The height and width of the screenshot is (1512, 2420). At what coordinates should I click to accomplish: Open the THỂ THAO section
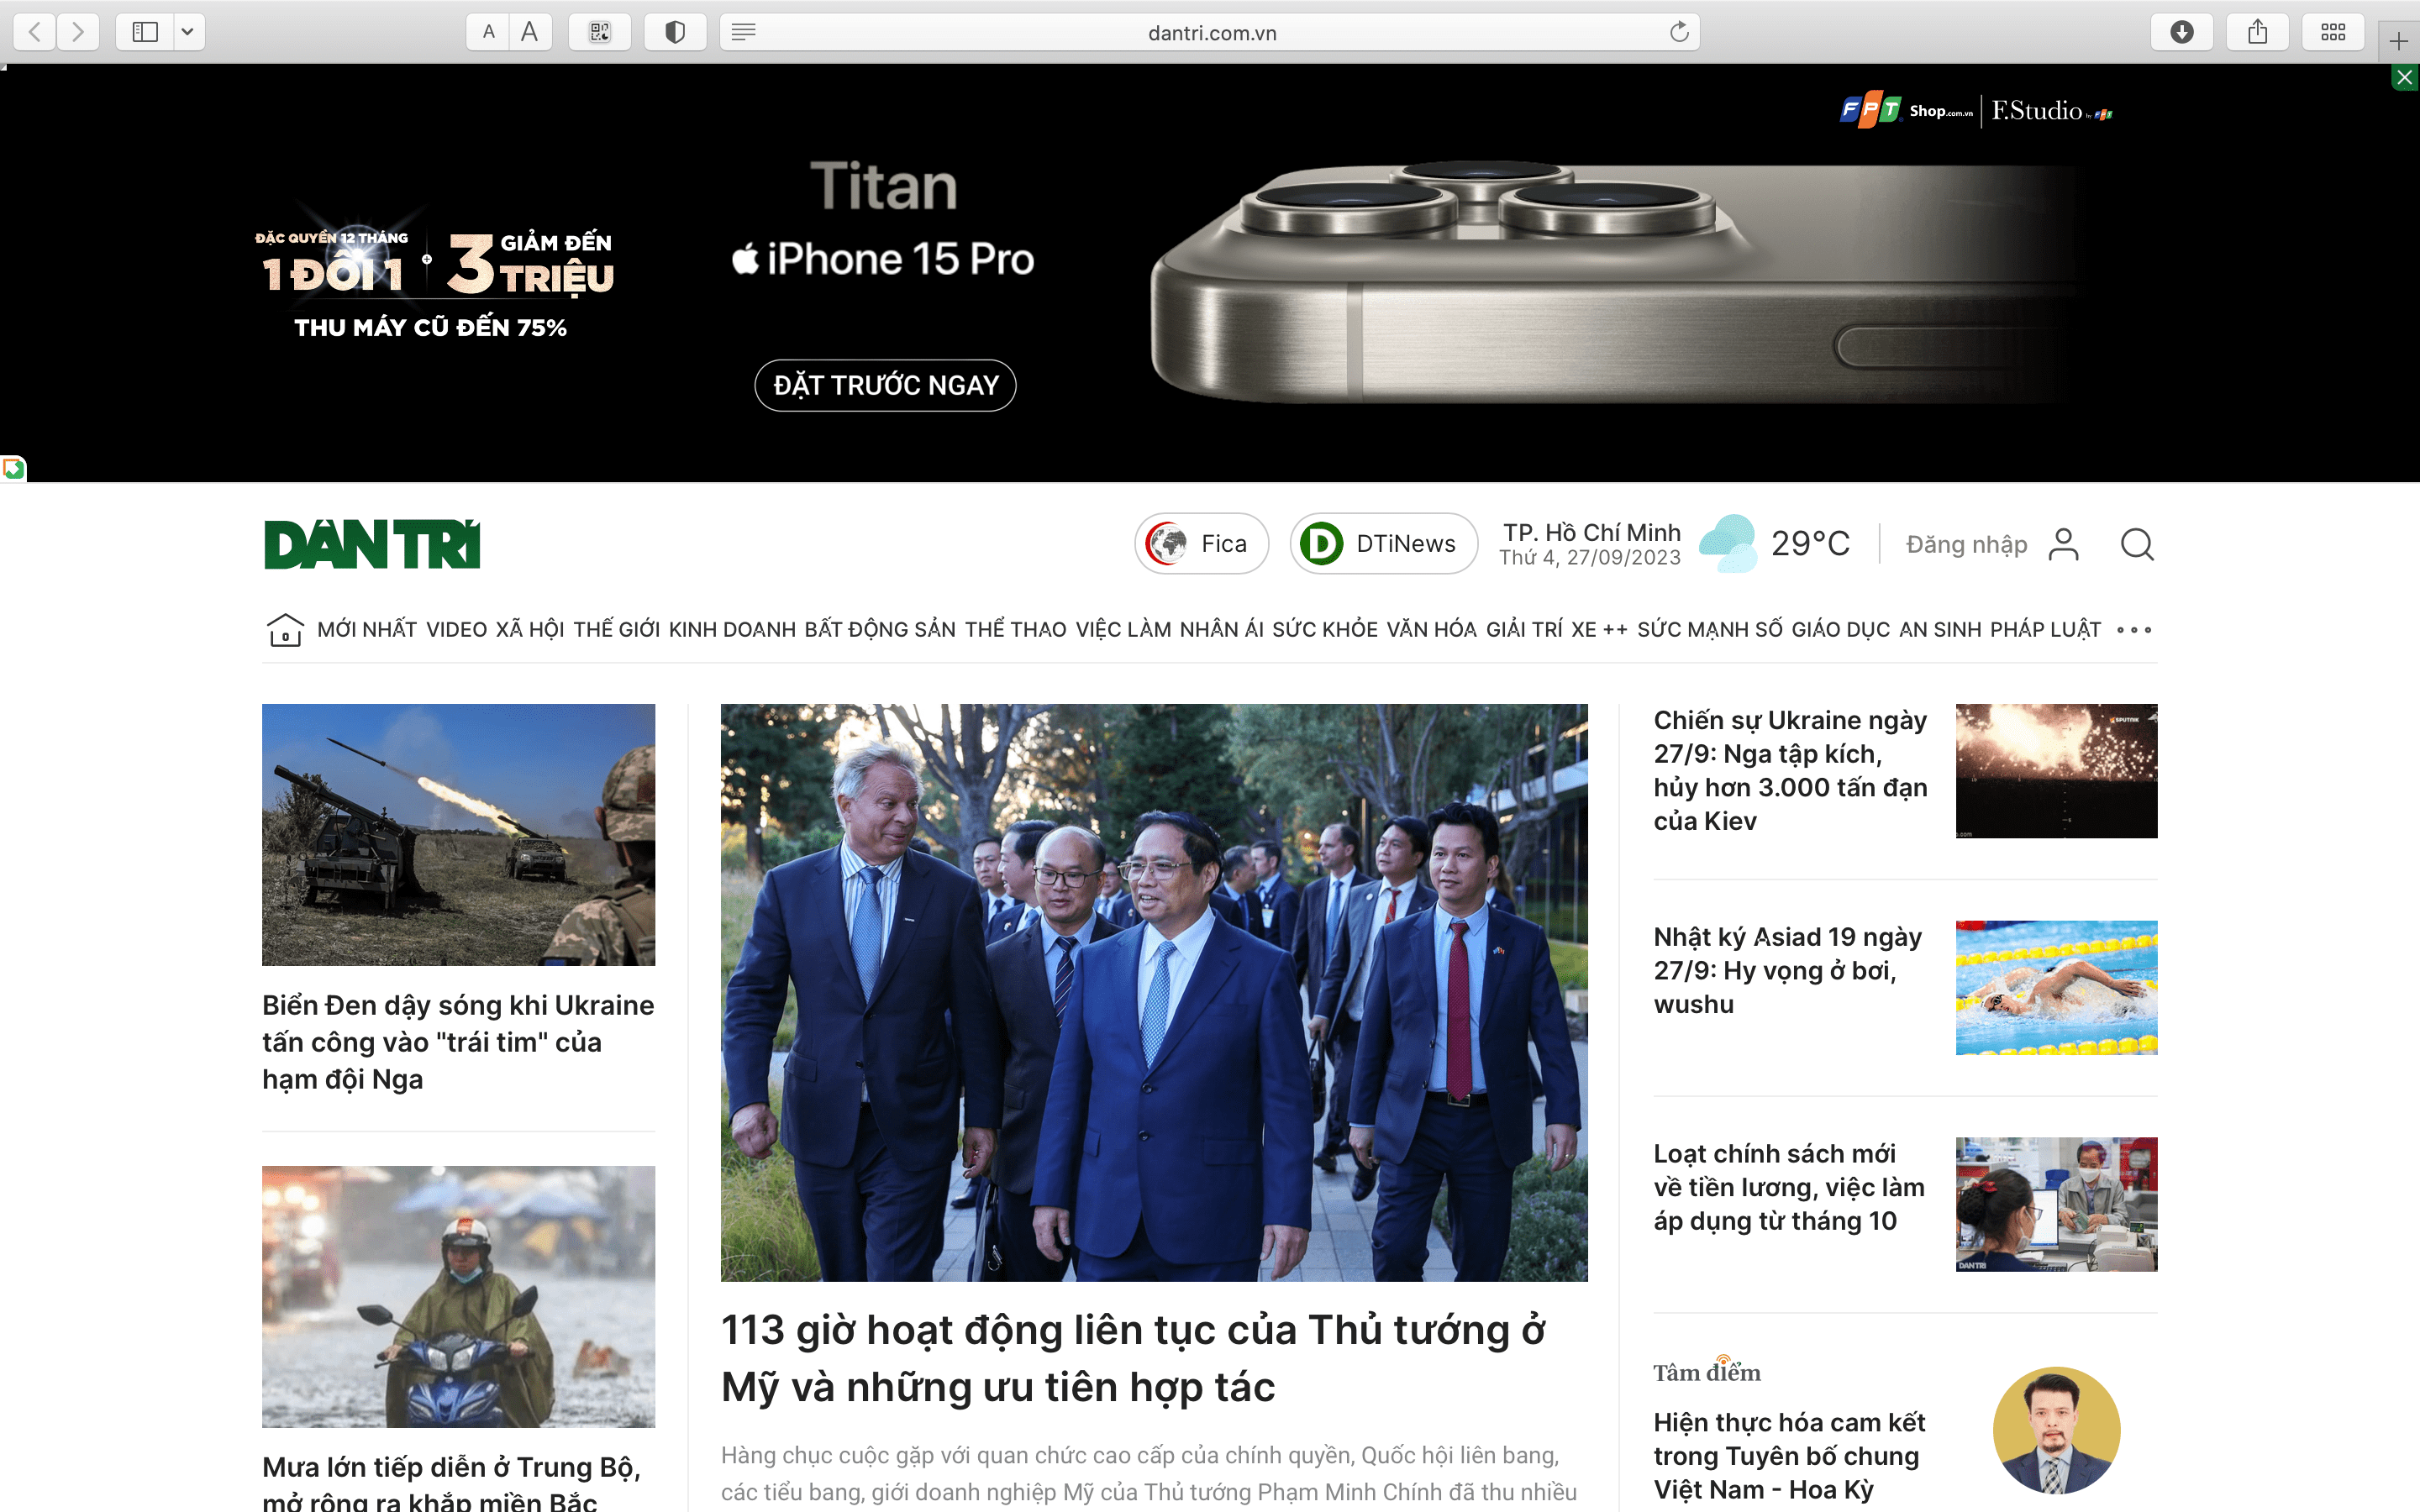(x=1016, y=630)
